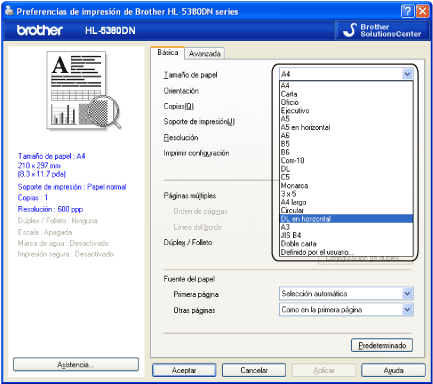Click the Ayuda button
The width and height of the screenshot is (433, 384).
point(393,370)
